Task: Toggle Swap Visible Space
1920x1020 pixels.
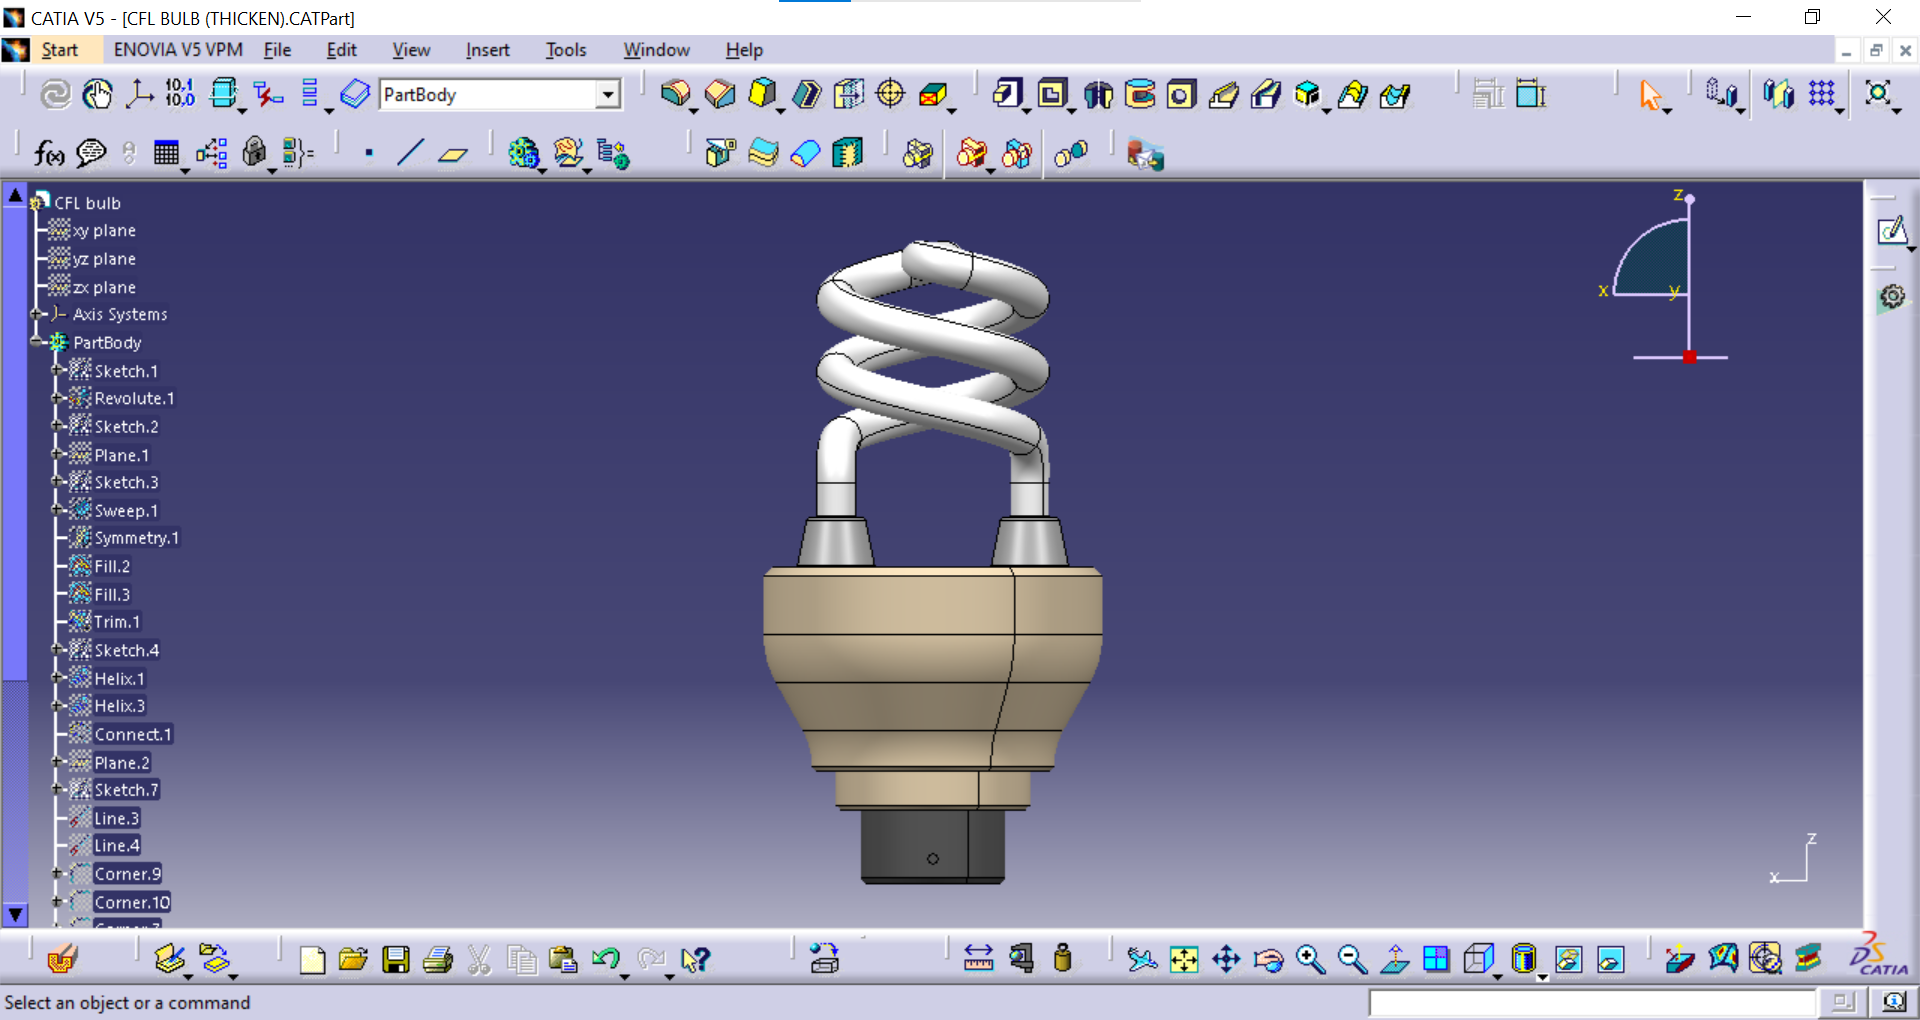Action: pyautogui.click(x=1610, y=959)
